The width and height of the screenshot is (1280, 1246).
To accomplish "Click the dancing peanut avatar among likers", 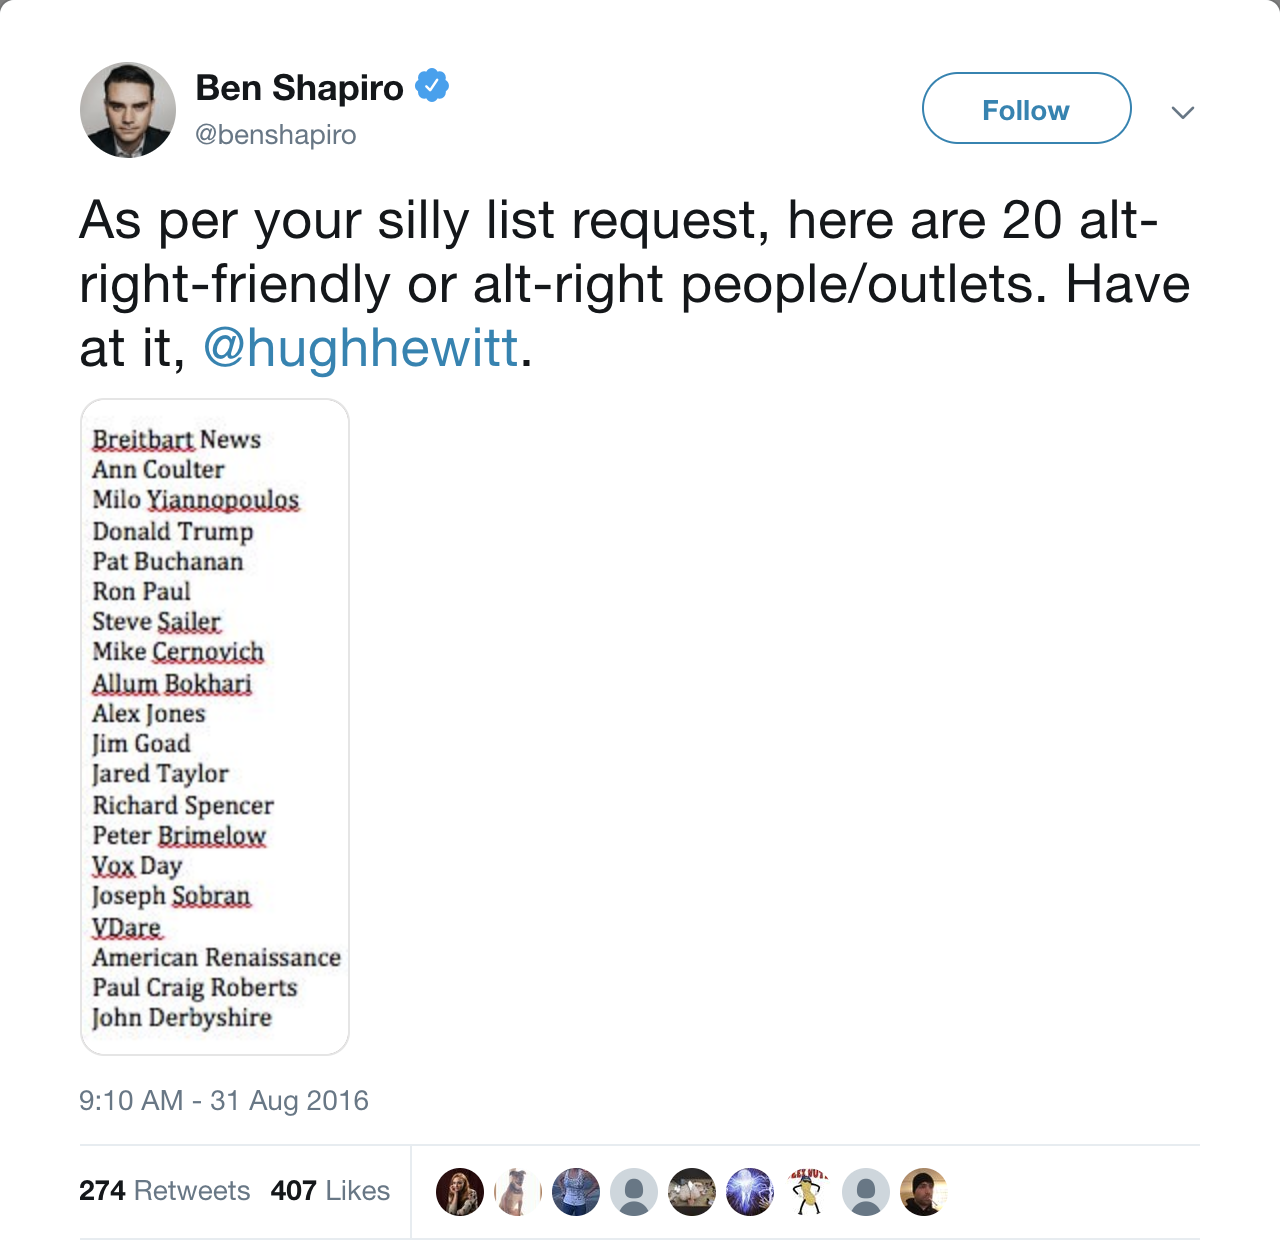I will point(809,1192).
